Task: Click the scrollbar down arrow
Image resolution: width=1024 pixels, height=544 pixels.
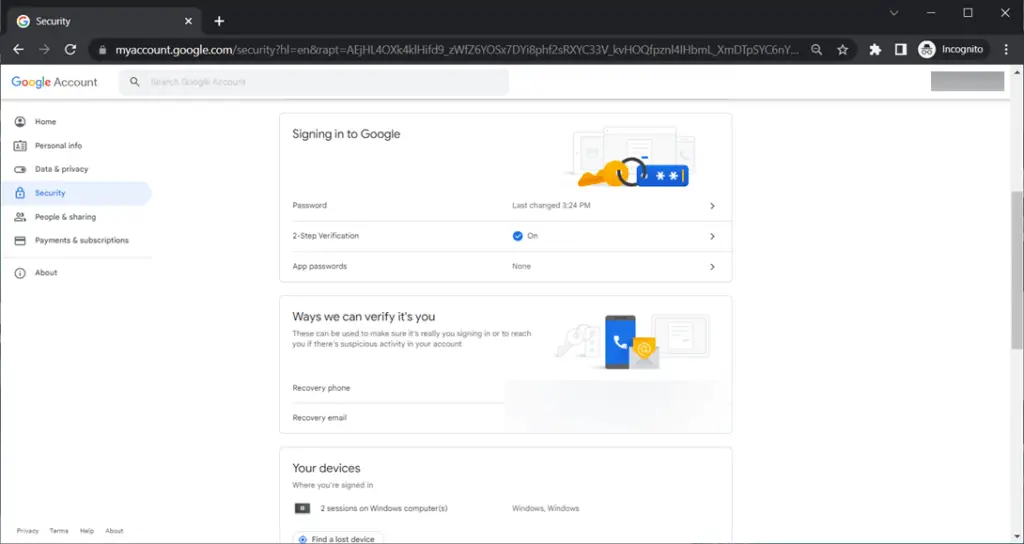Action: tap(1017, 537)
